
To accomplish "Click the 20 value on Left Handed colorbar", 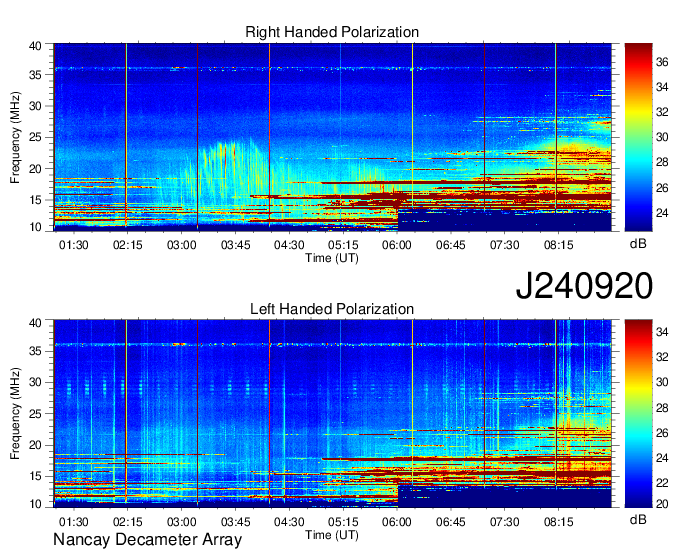I will coord(662,503).
